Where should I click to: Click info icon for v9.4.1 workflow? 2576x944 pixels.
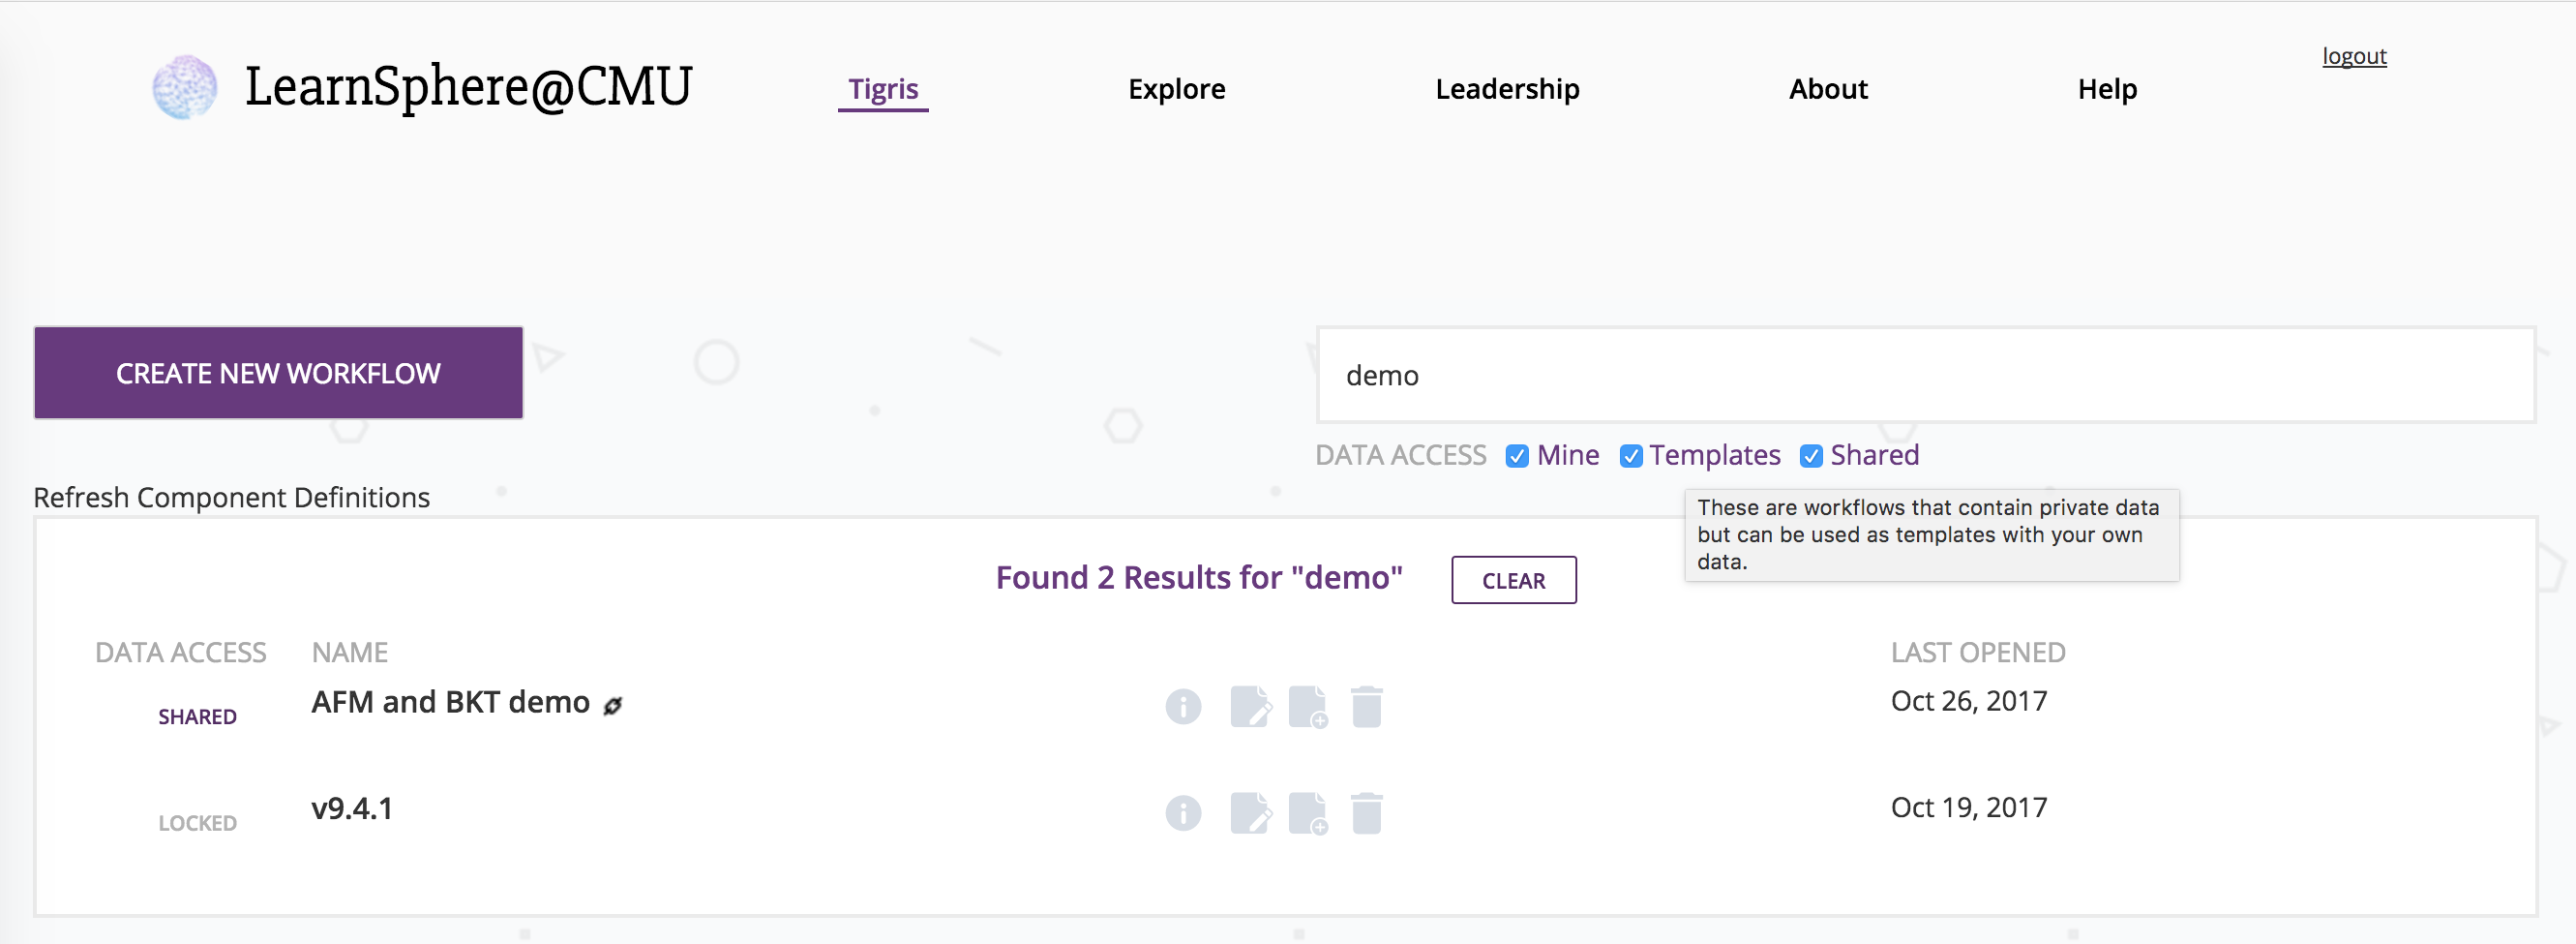(x=1183, y=812)
